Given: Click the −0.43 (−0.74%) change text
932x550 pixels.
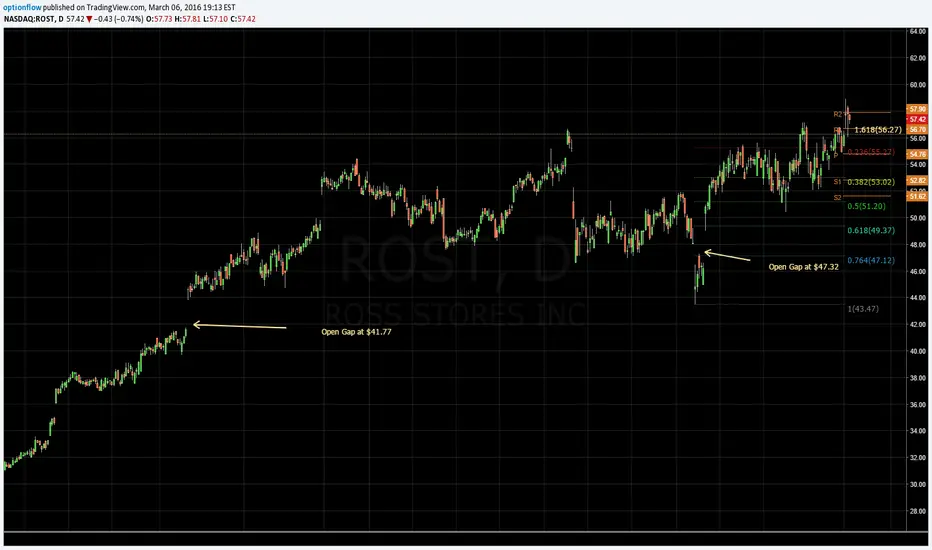Looking at the screenshot, I should pyautogui.click(x=118, y=19).
